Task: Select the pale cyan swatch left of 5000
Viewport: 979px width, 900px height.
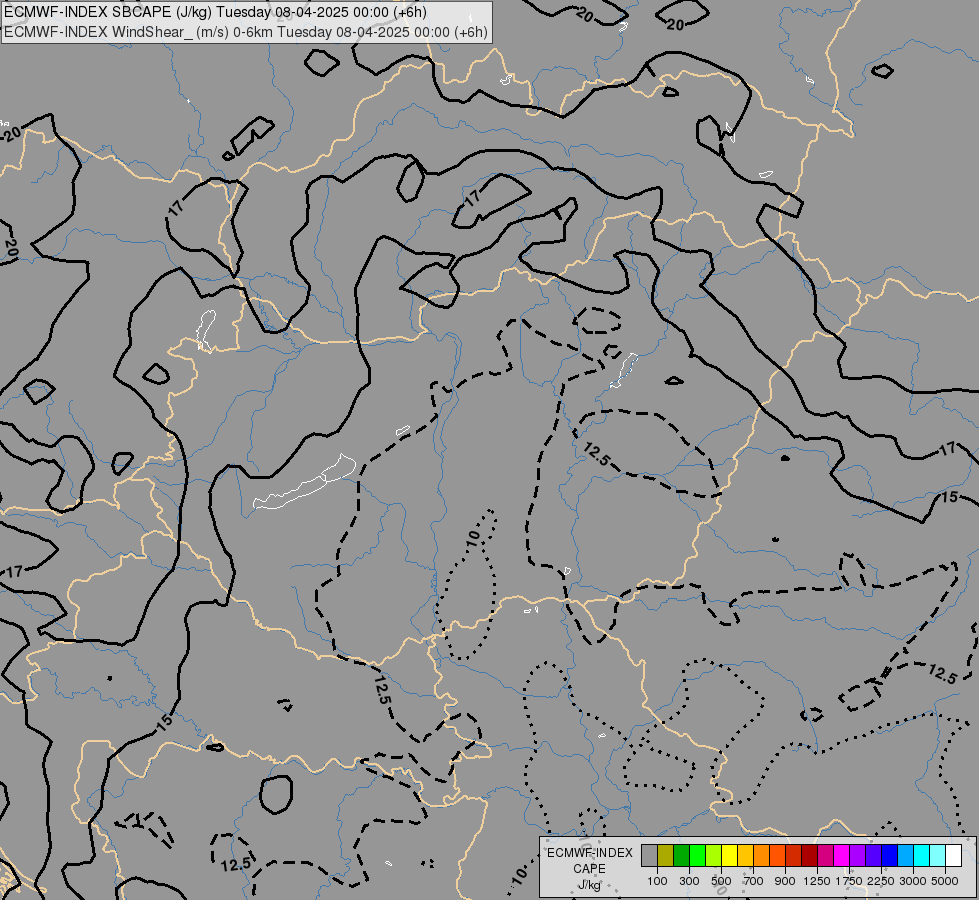Action: [938, 855]
